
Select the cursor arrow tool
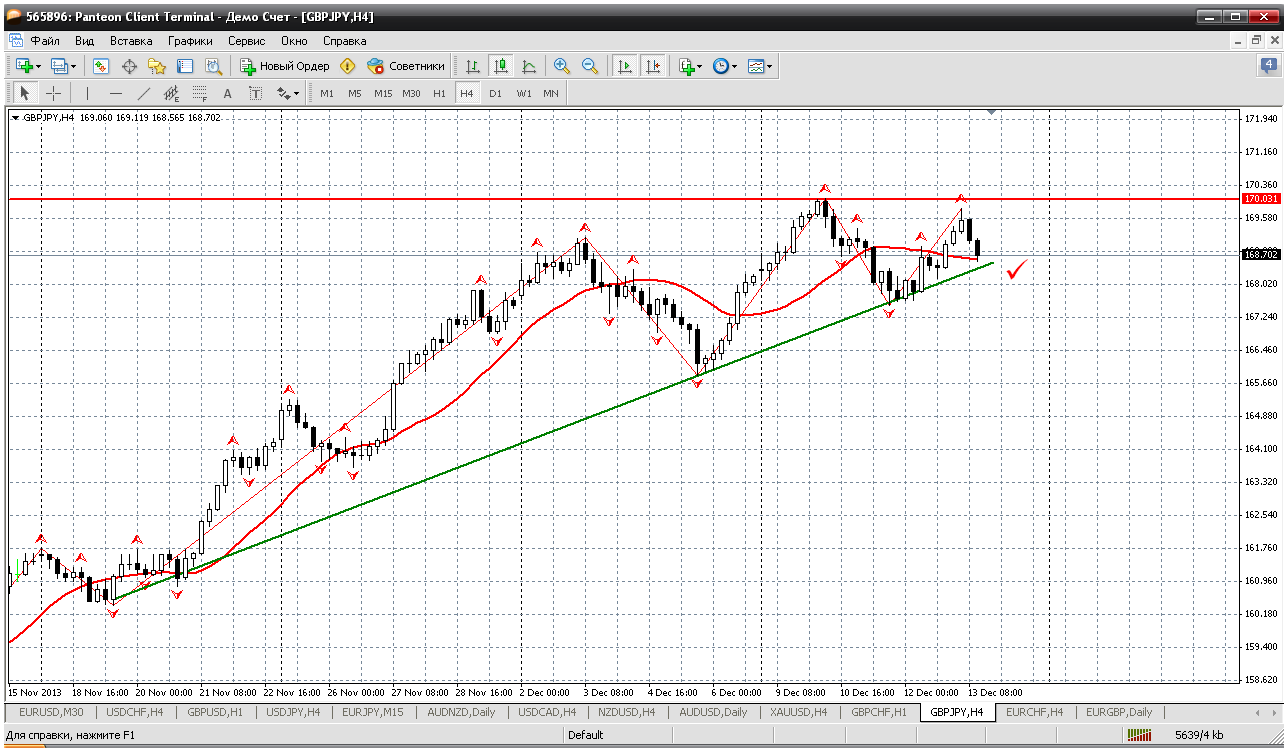(x=25, y=93)
